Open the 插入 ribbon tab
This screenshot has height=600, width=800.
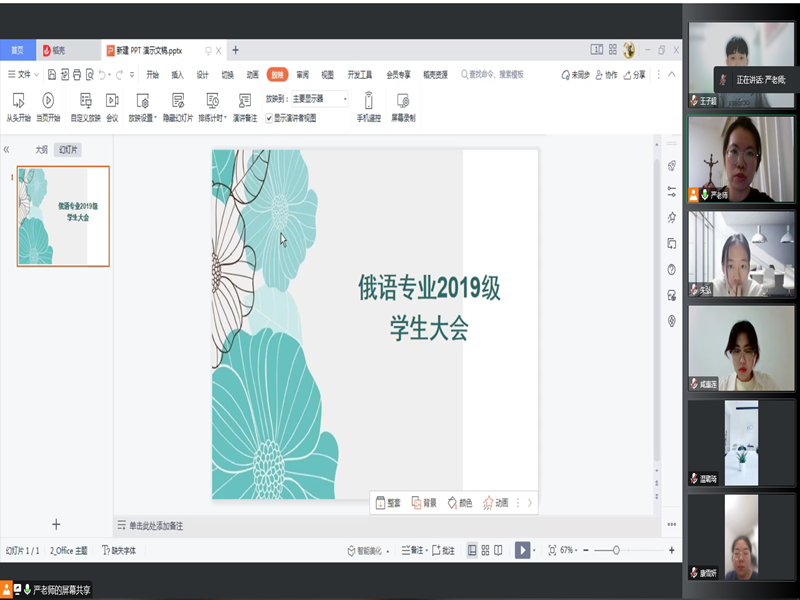(x=177, y=74)
